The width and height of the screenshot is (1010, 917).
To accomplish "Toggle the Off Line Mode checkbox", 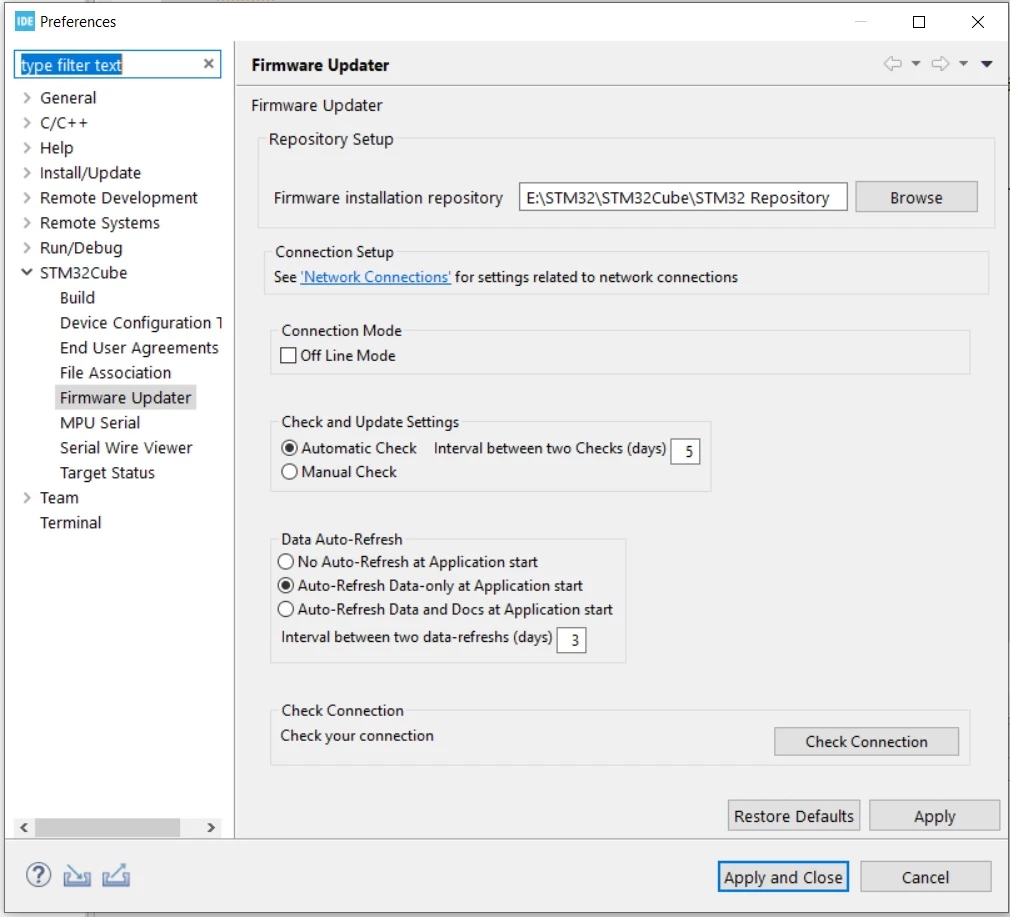I will 288,355.
